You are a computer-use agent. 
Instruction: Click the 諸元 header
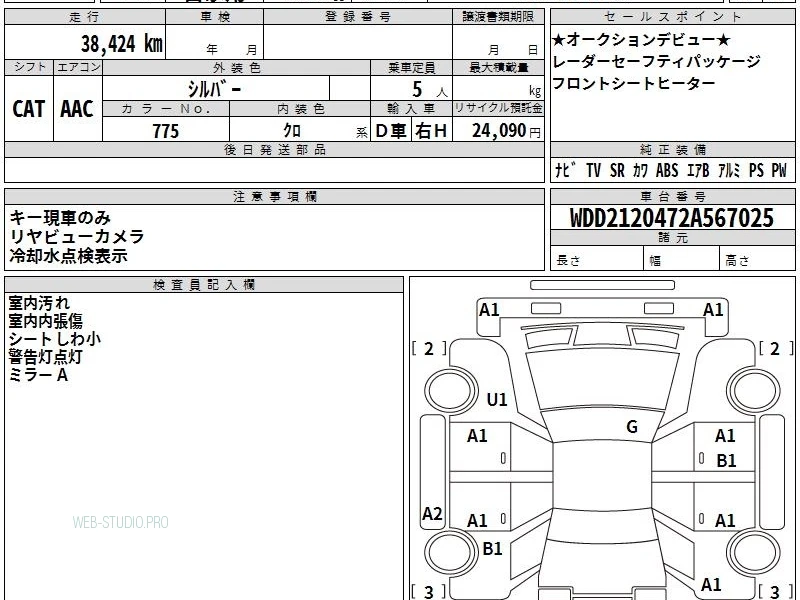[672, 238]
